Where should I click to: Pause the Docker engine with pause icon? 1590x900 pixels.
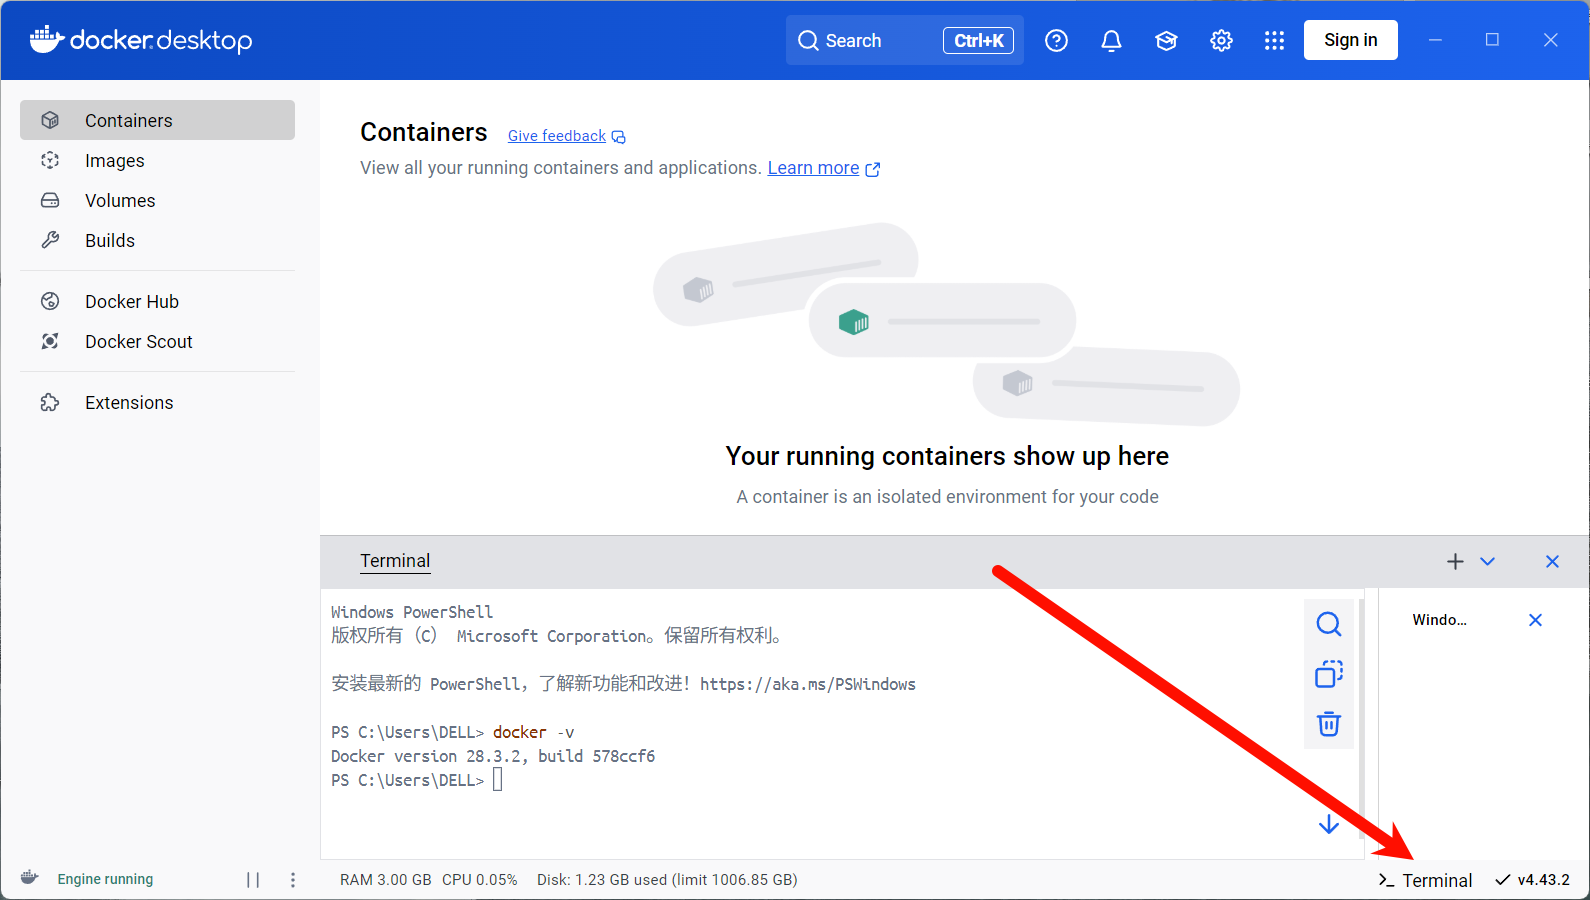pos(253,880)
